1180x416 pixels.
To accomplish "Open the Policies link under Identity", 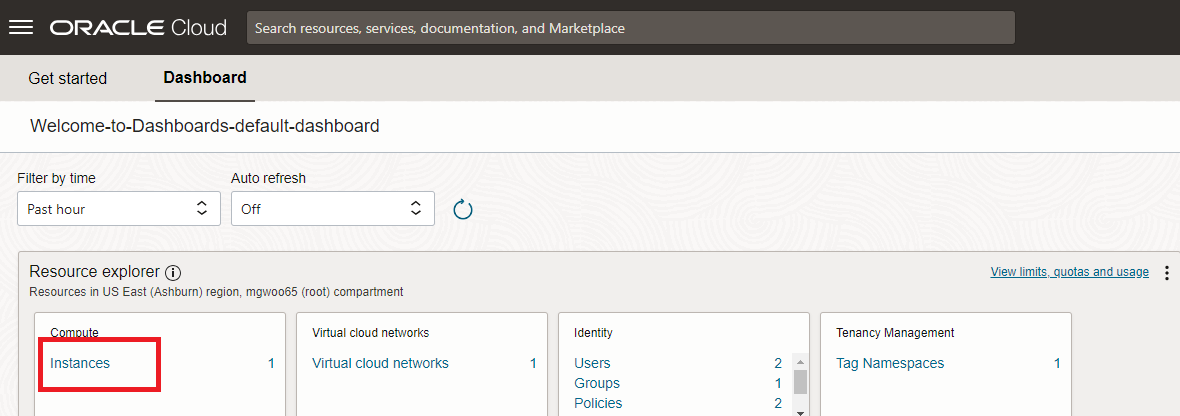I will (x=598, y=403).
